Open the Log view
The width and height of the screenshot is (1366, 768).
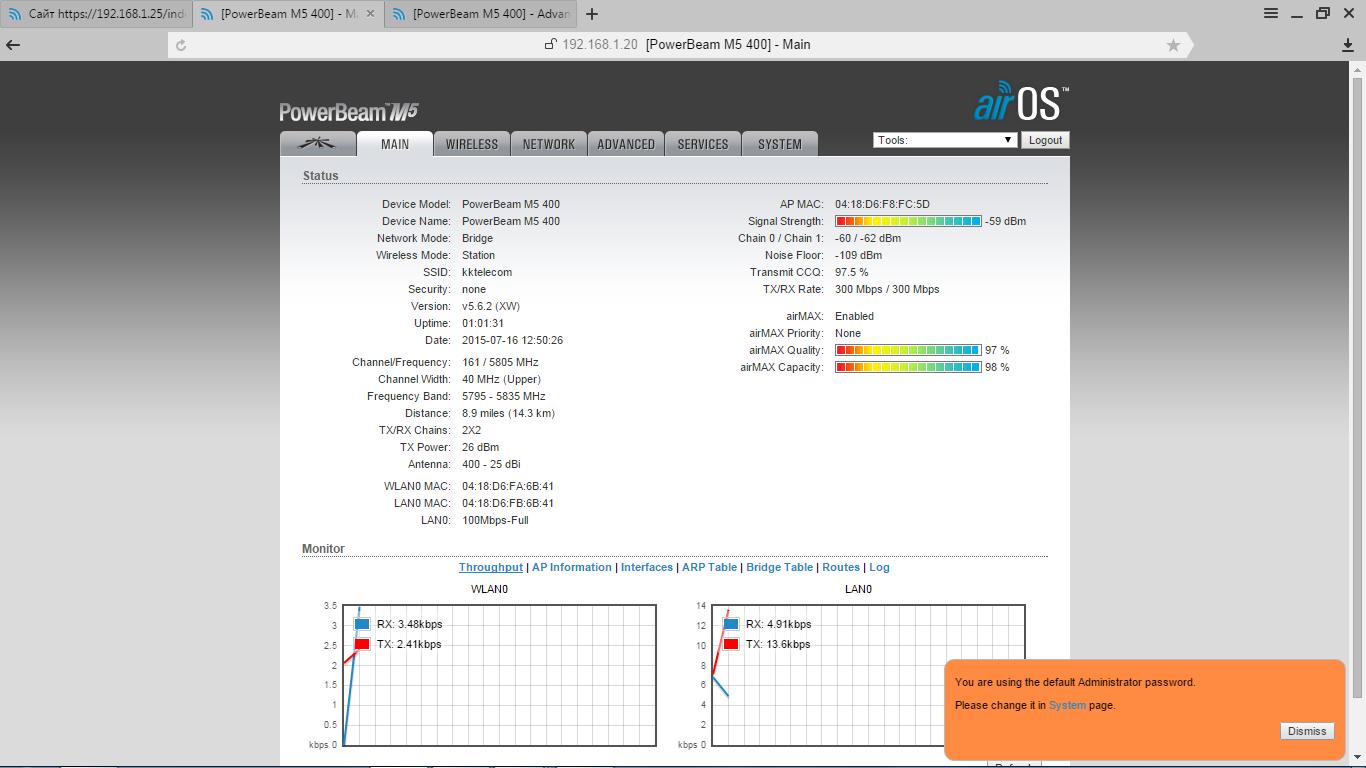tap(879, 567)
